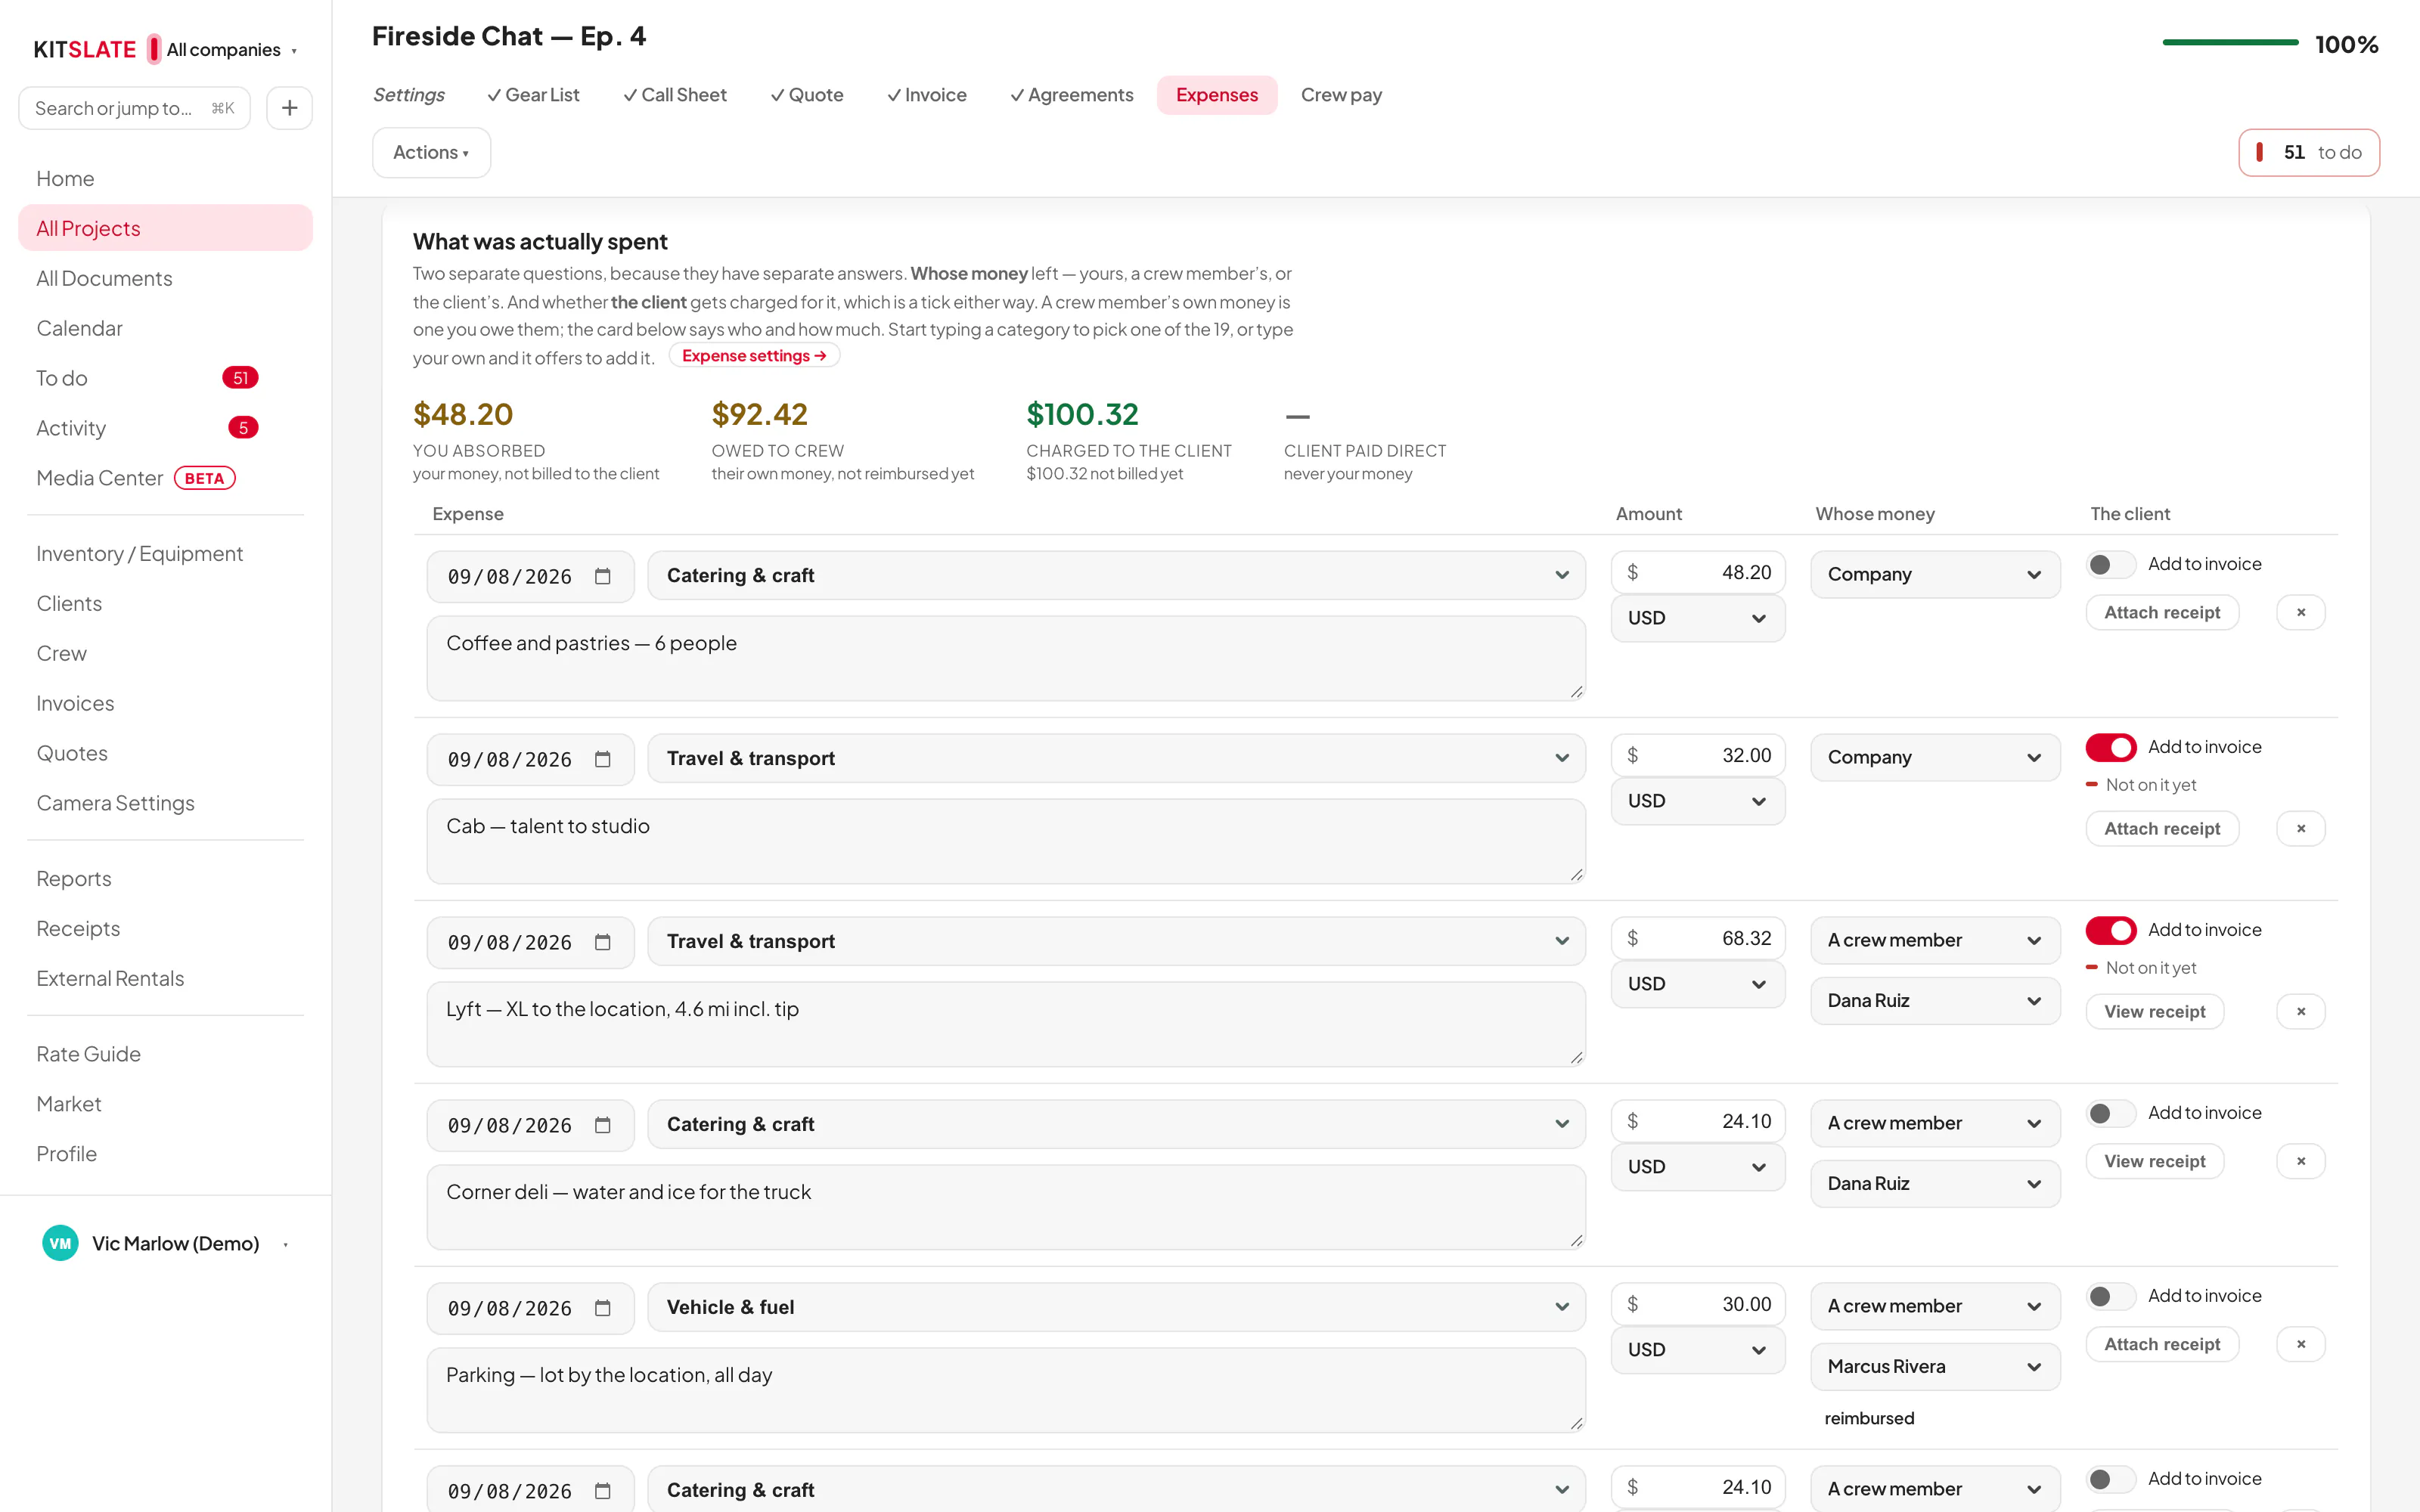Follow the Expense settings link
Viewport: 2420px width, 1512px height.
pyautogui.click(x=754, y=356)
